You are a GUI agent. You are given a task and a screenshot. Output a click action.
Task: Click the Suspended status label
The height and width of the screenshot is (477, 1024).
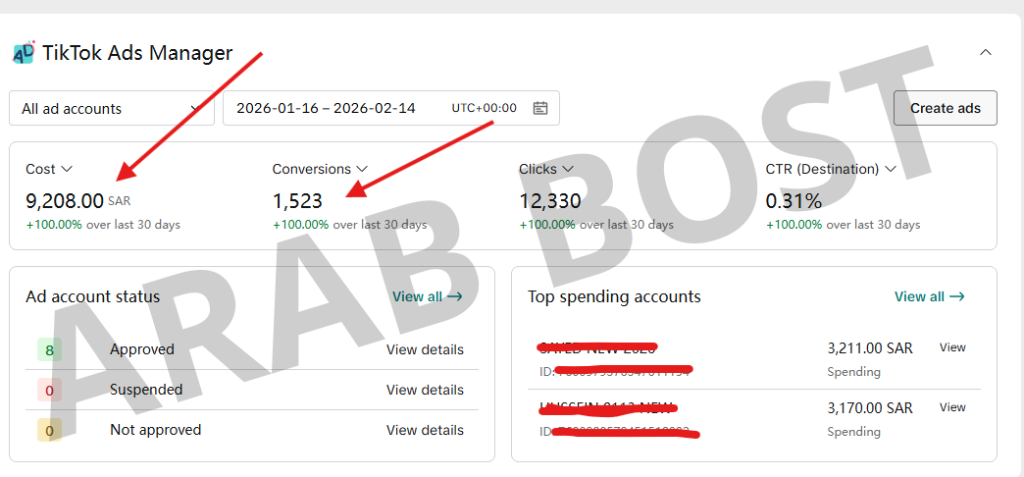click(146, 390)
